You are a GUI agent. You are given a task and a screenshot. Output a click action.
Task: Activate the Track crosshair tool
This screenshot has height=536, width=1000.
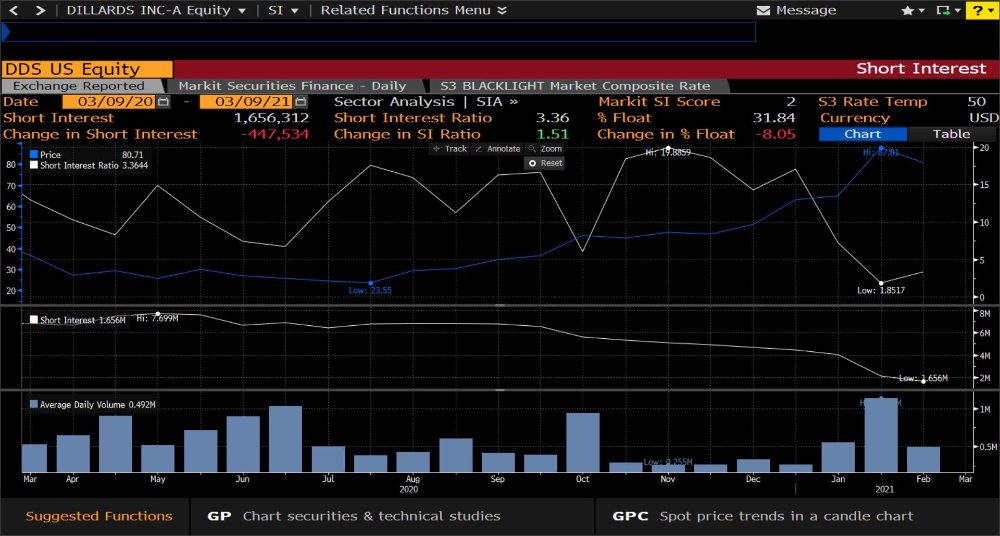pyautogui.click(x=449, y=149)
